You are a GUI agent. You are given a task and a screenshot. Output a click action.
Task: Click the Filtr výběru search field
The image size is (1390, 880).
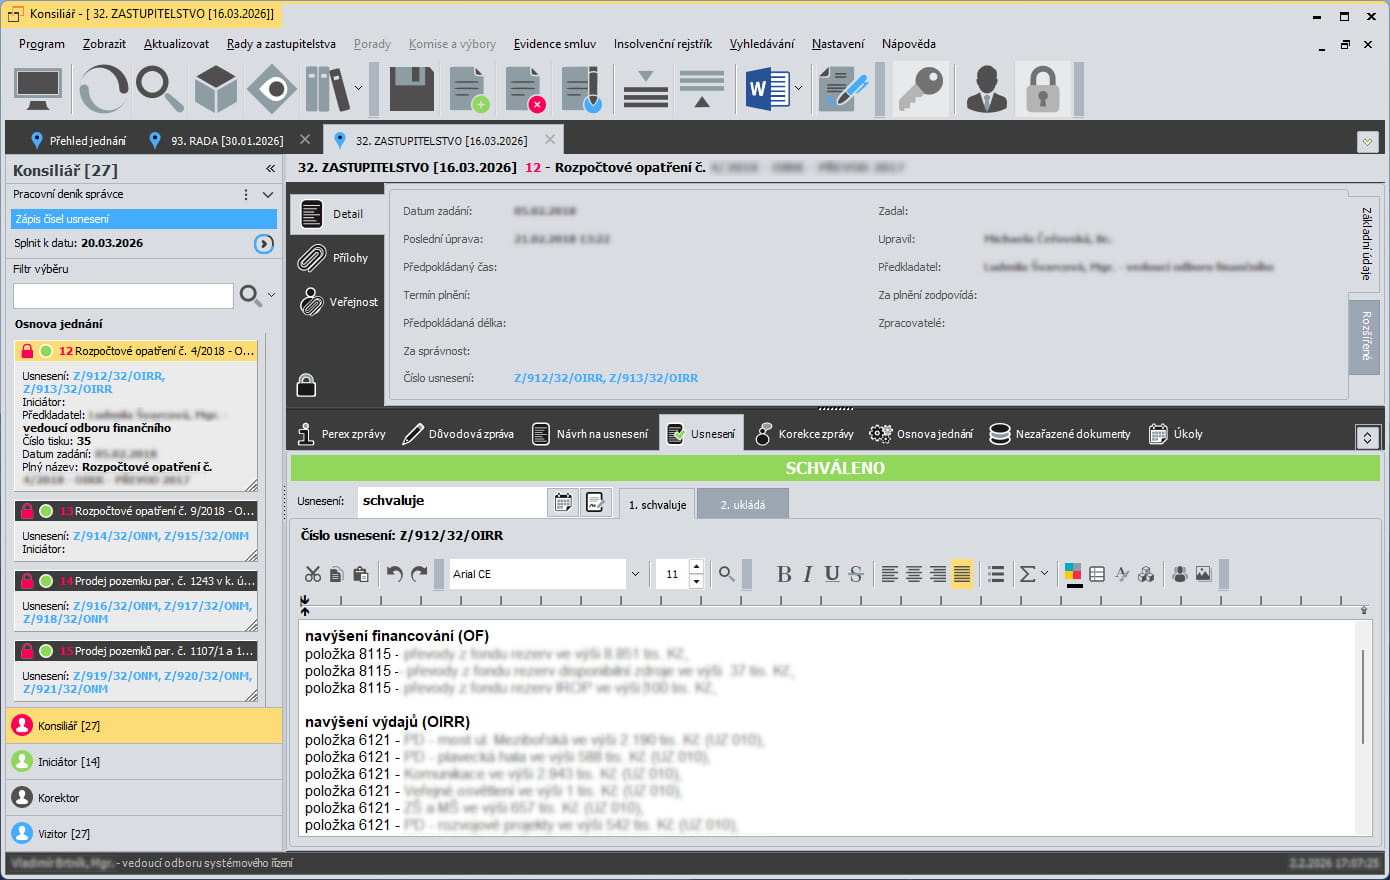click(x=123, y=296)
